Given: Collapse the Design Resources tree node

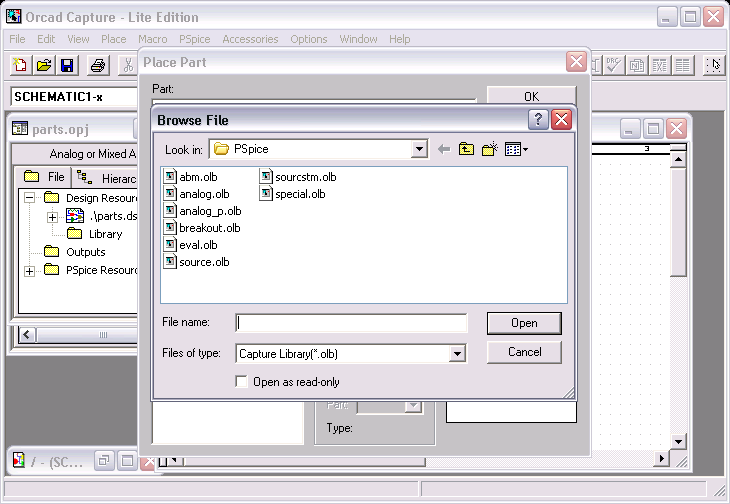Looking at the screenshot, I should coord(29,198).
